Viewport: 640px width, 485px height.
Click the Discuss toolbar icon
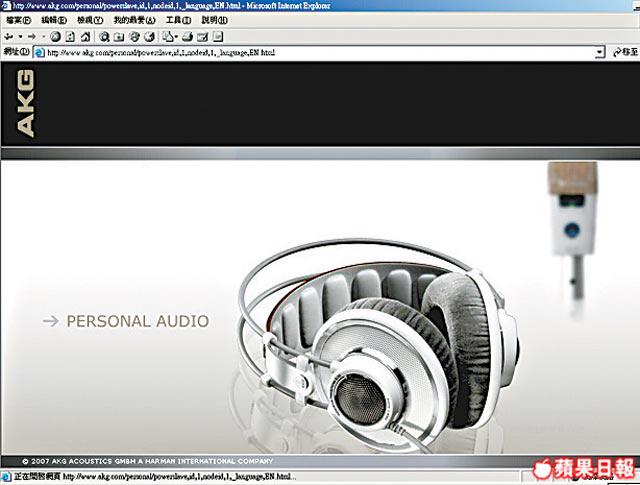[218, 37]
